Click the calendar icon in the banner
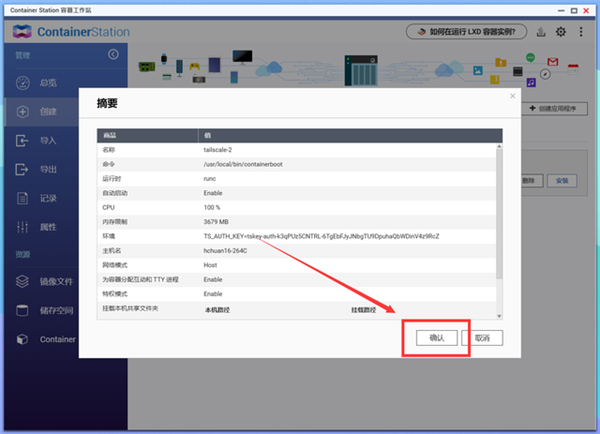Viewport: 600px width, 434px height. coord(573,69)
